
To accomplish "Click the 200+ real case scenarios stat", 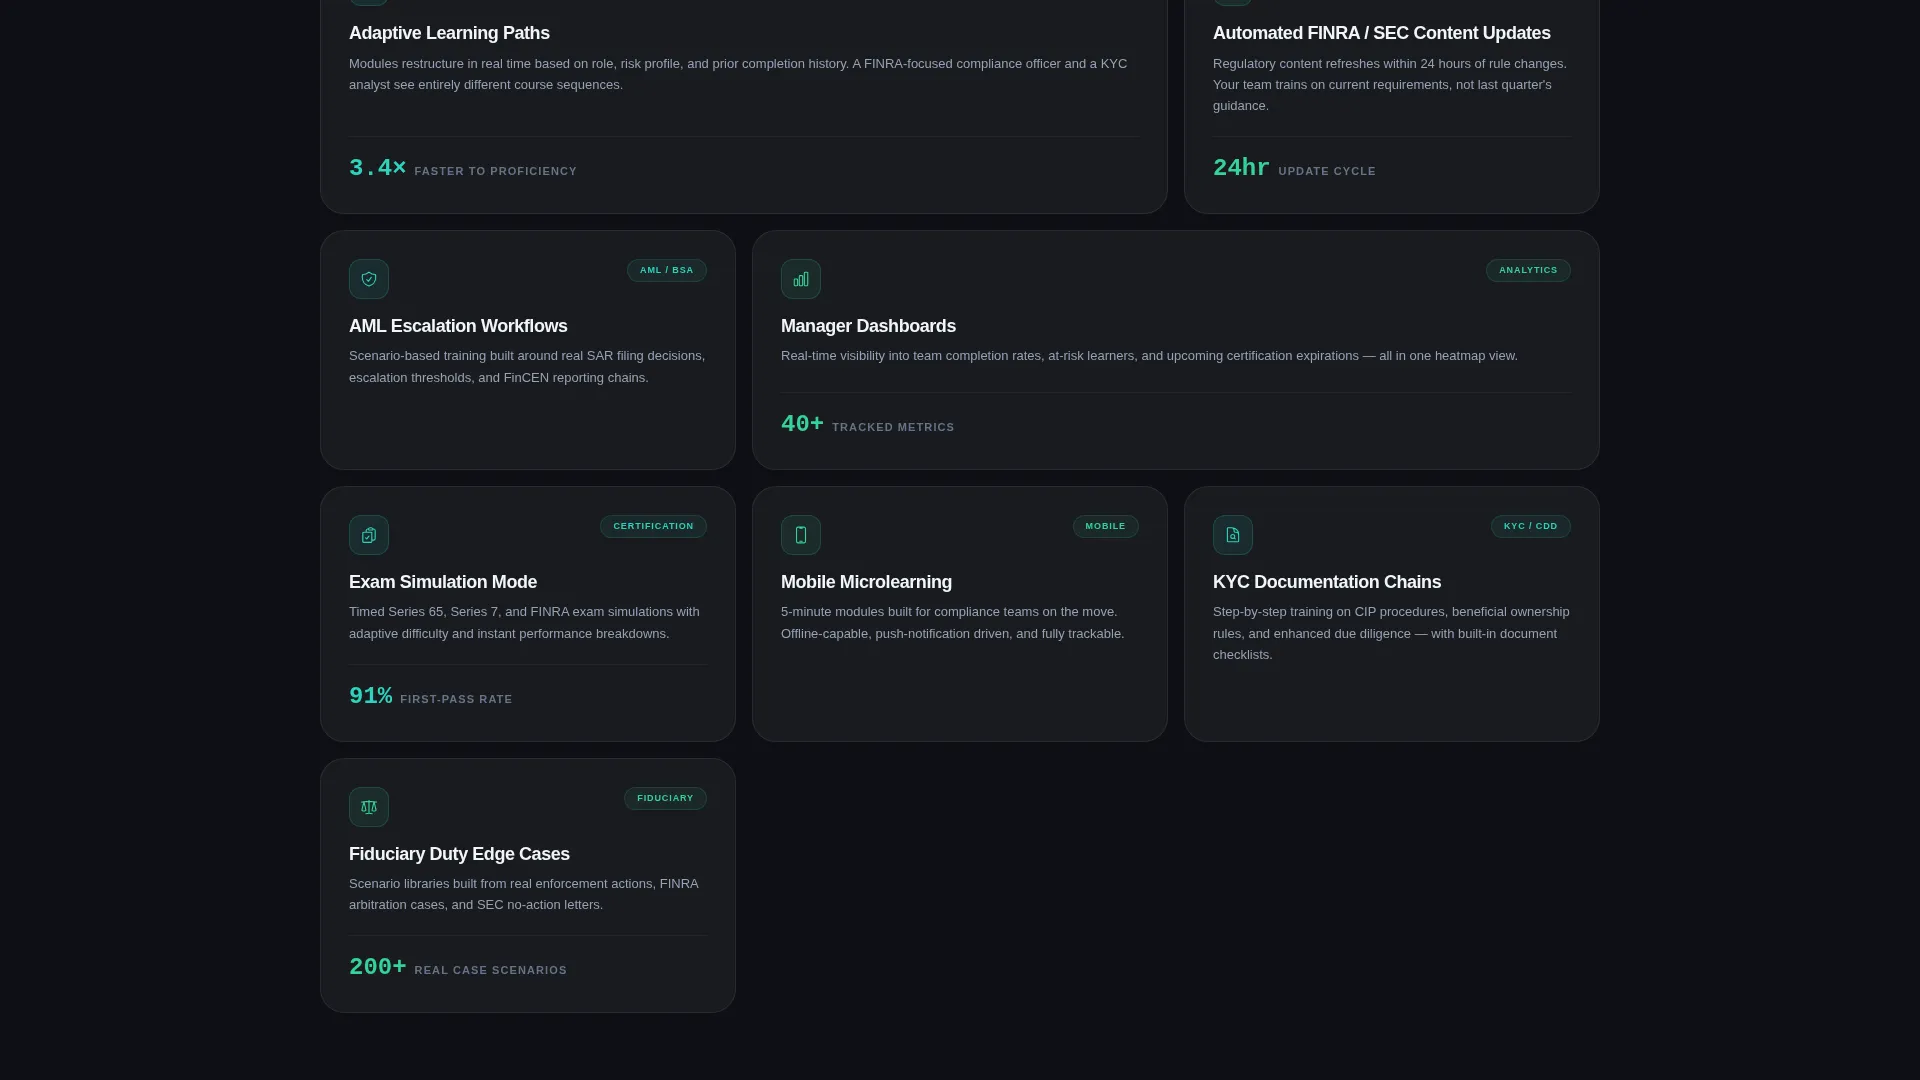I will [458, 968].
